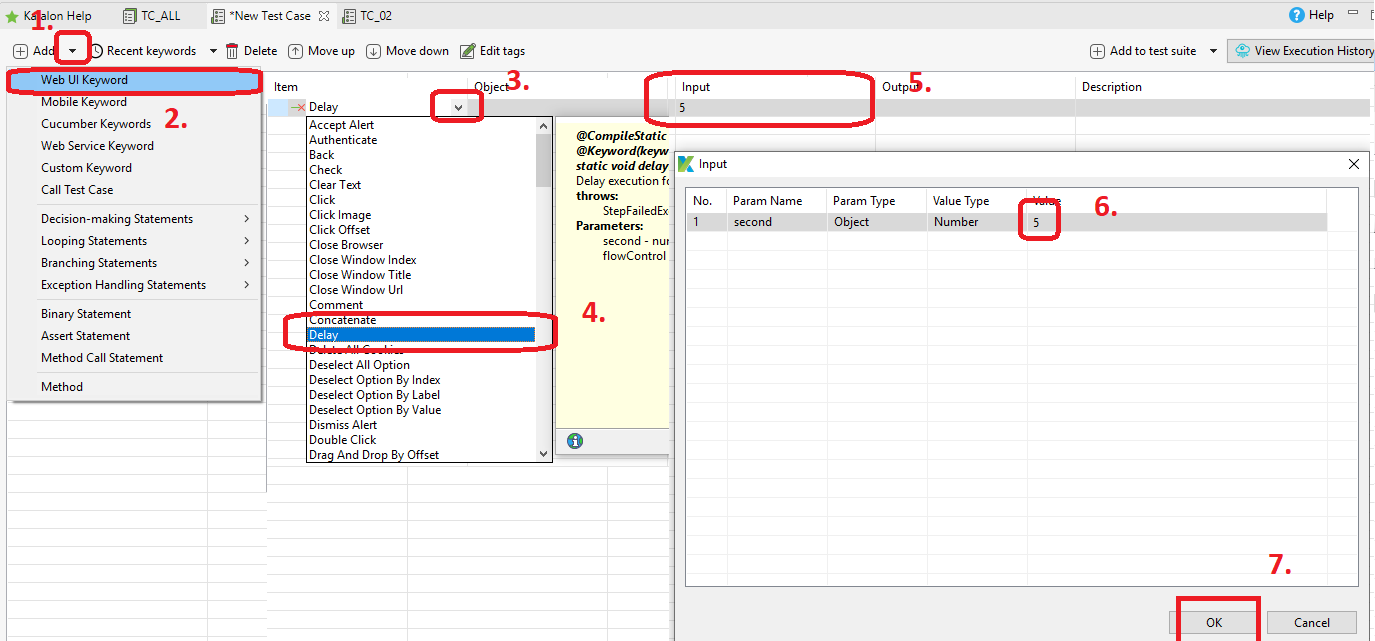1375x641 pixels.
Task: Click the keyword list scroll-down arrow
Action: pyautogui.click(x=544, y=454)
